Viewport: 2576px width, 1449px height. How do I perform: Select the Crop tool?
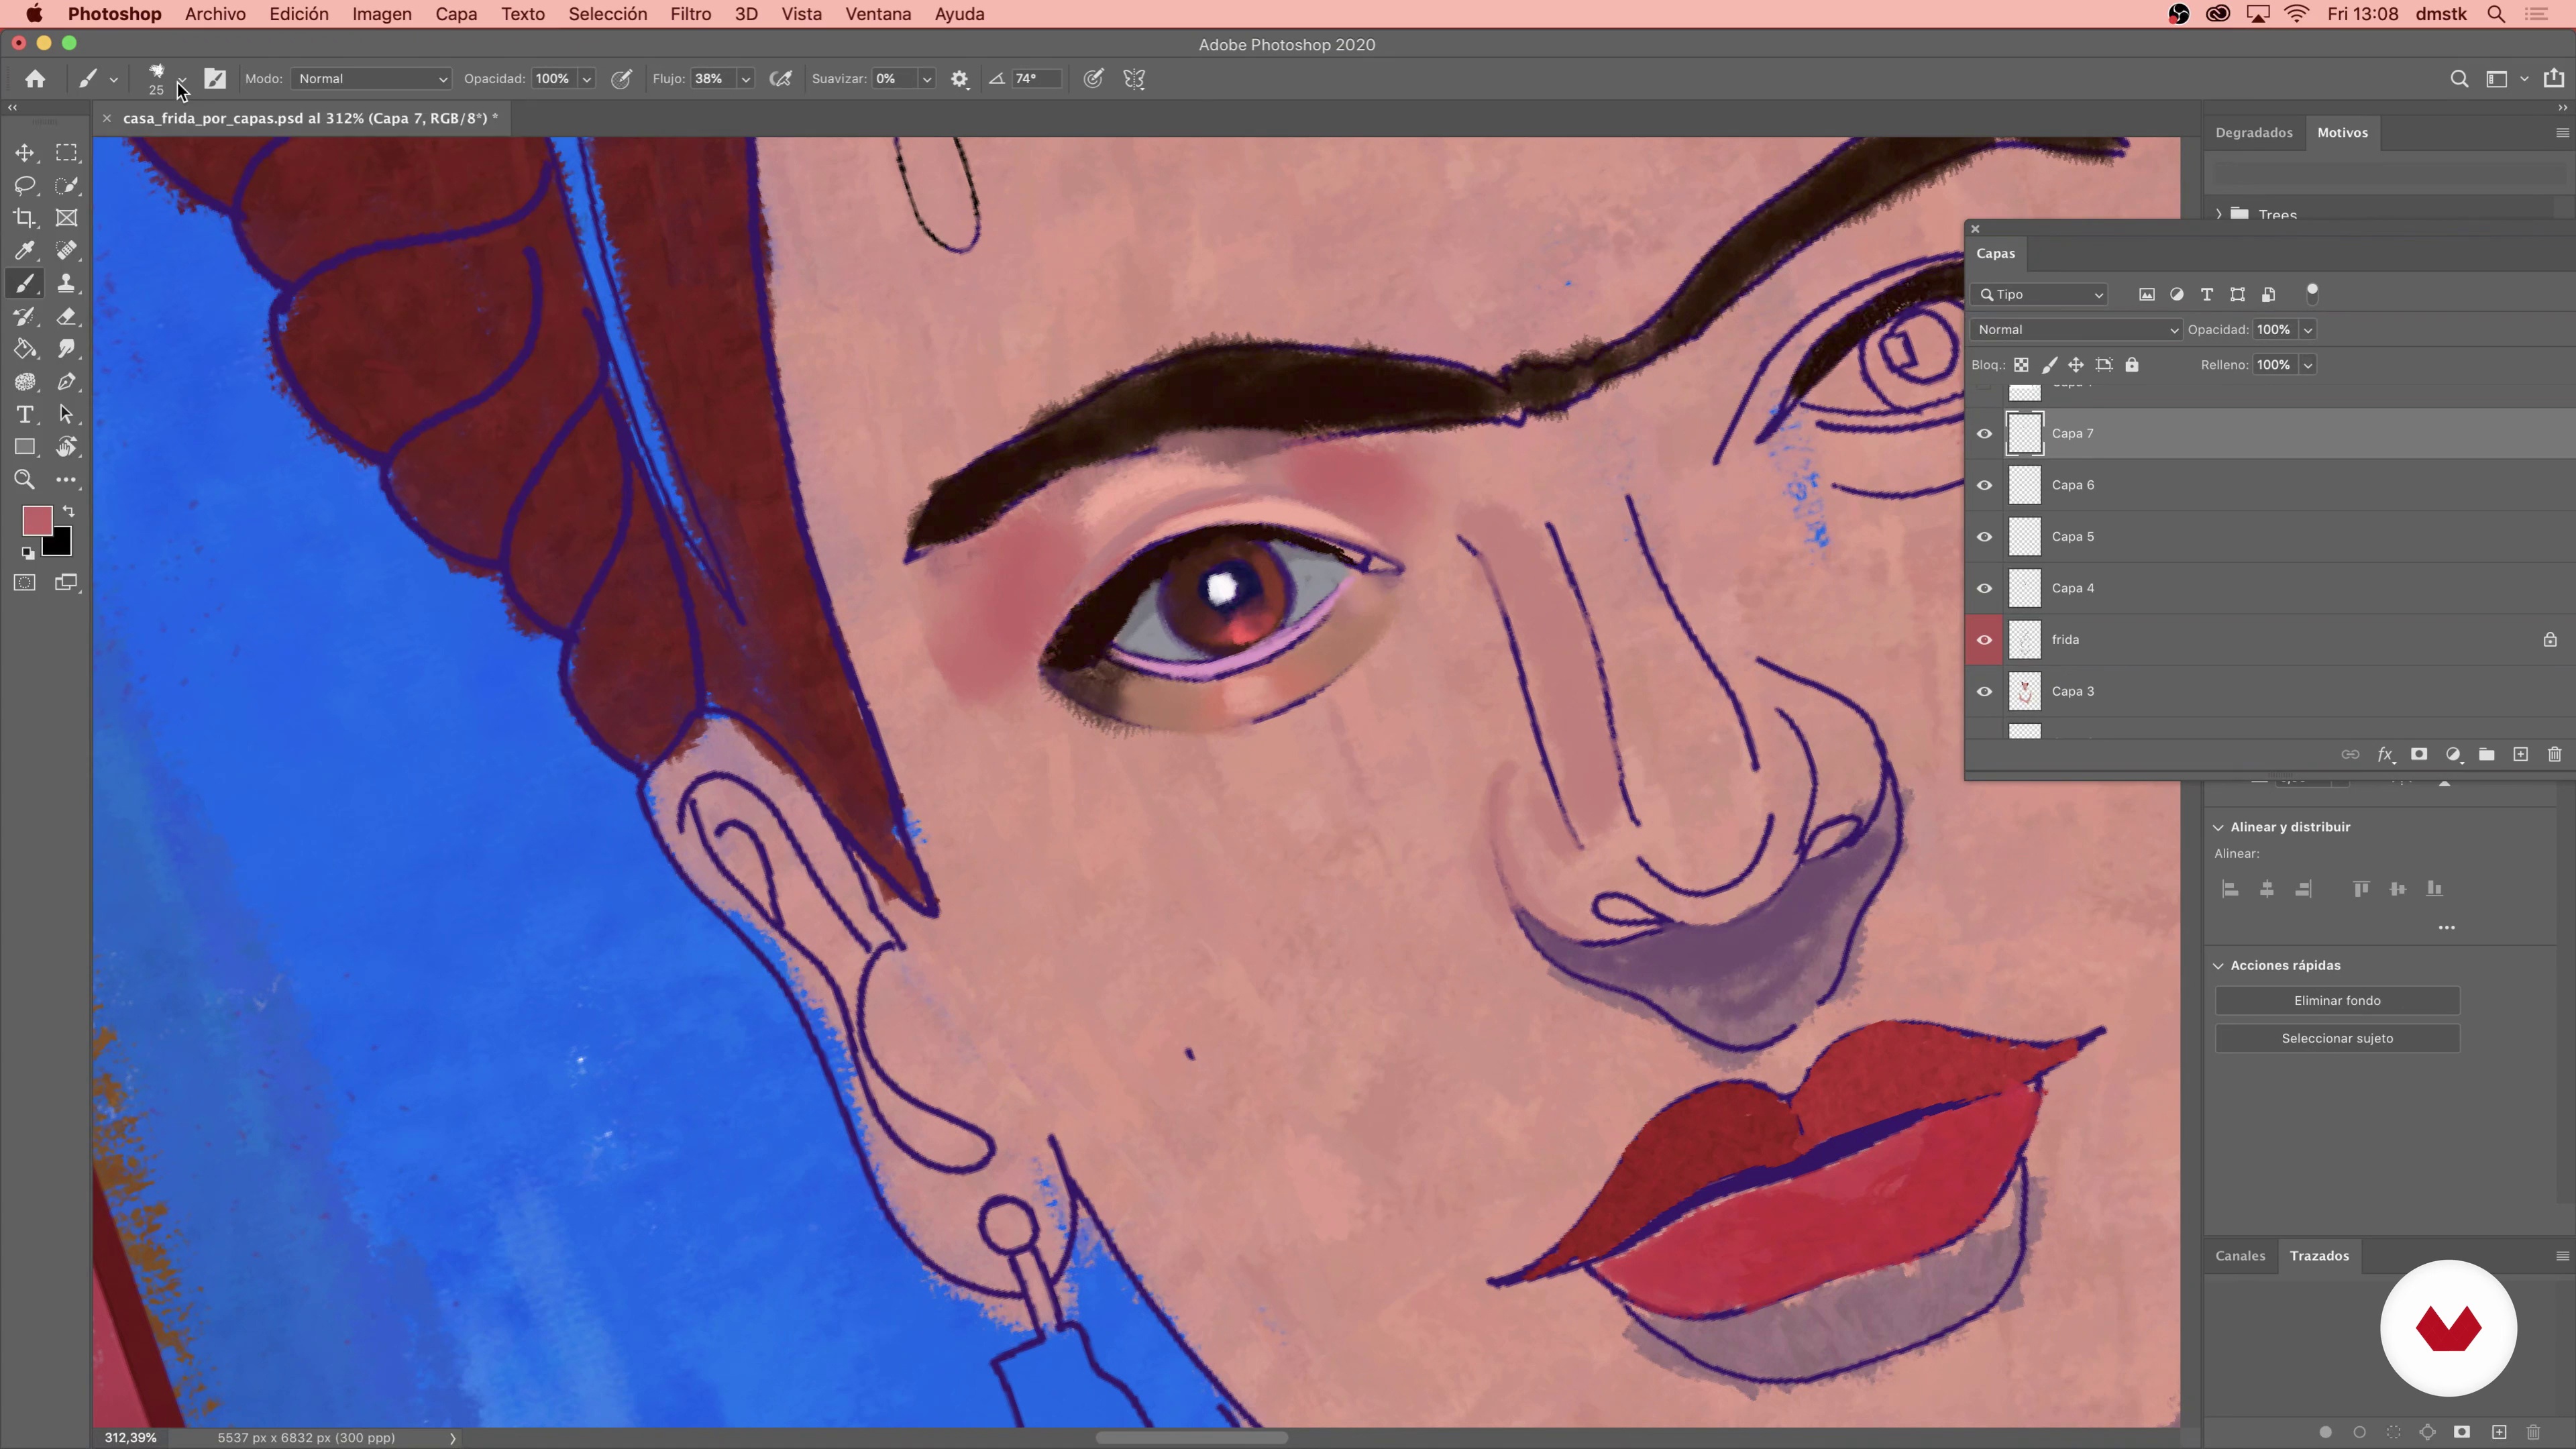point(25,218)
